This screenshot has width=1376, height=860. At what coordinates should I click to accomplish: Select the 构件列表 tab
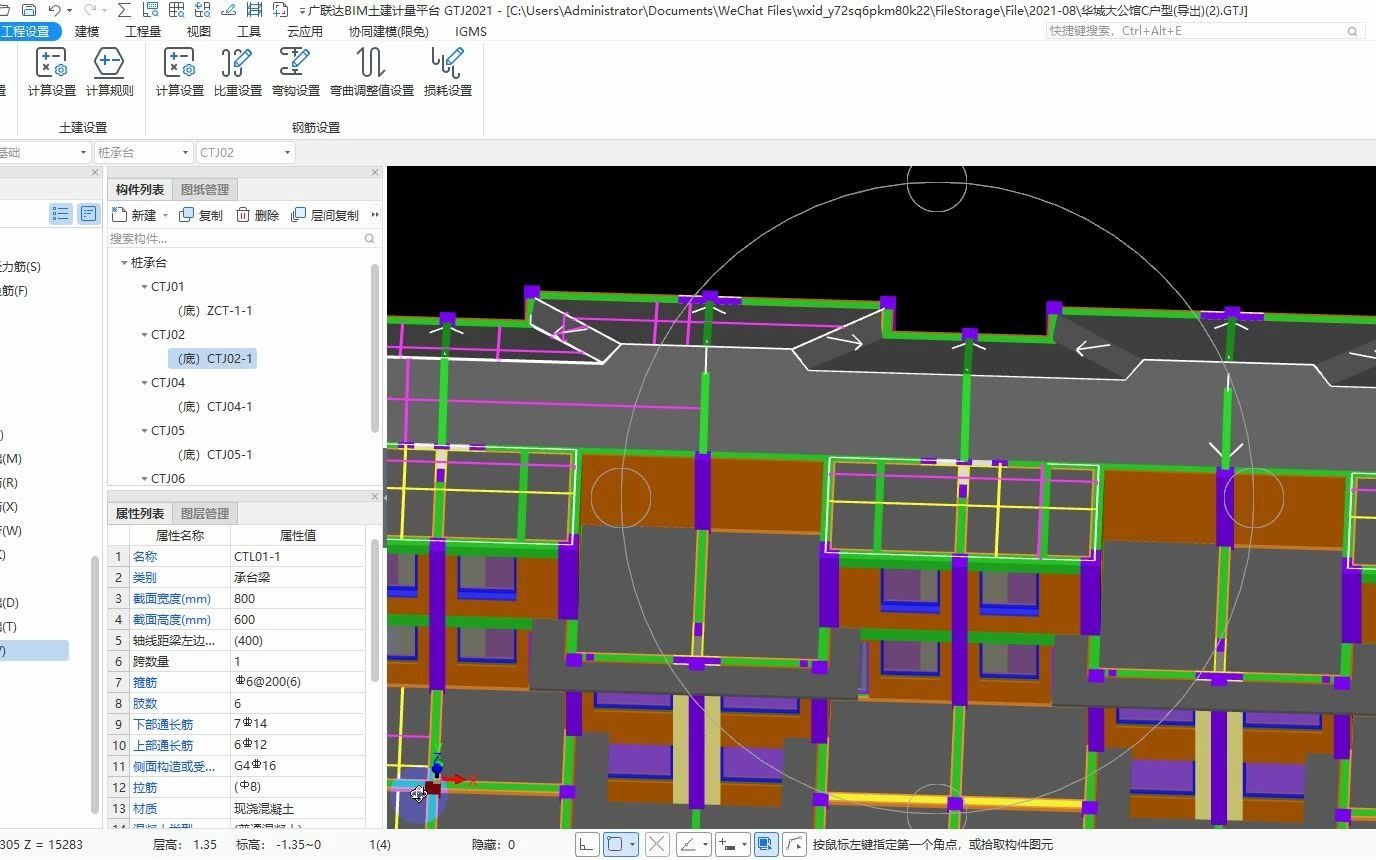(140, 190)
